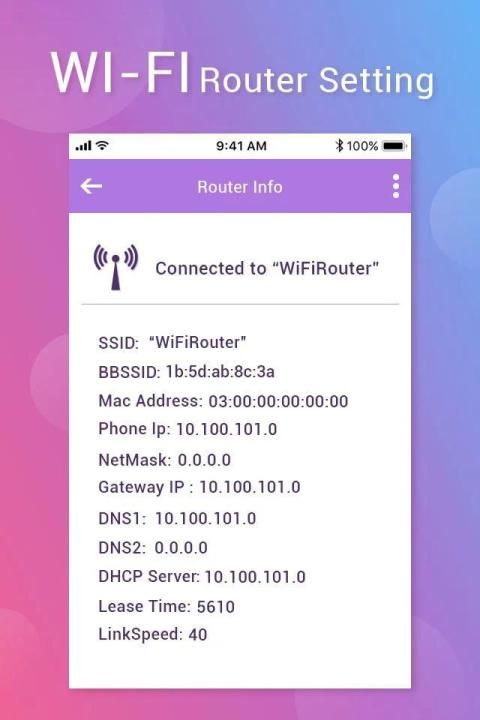Tap the back arrow in Router Info header
The height and width of the screenshot is (720, 480).
coord(91,186)
